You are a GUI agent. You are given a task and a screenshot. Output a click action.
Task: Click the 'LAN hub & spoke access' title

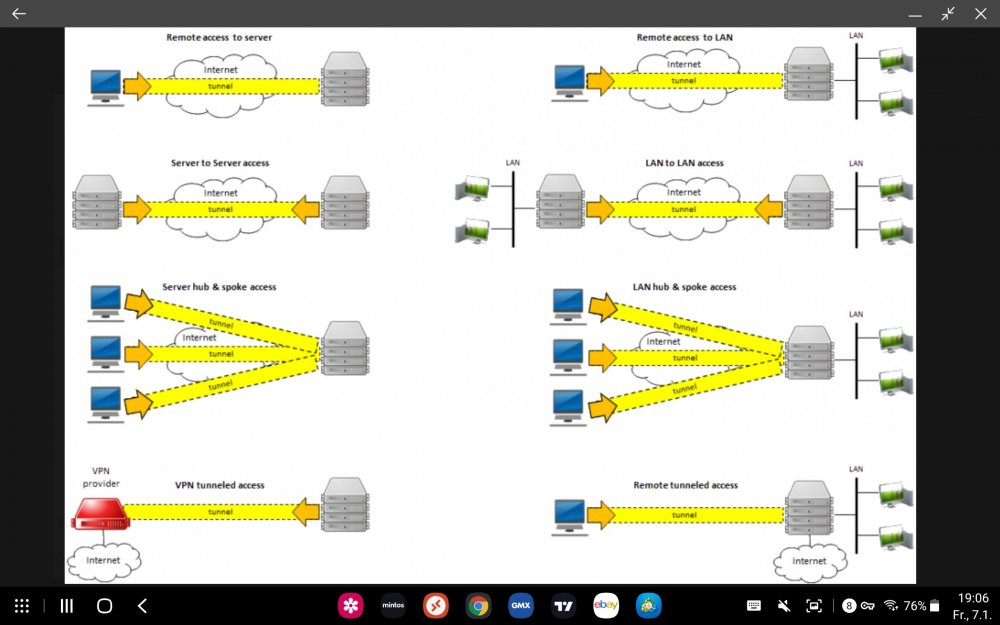684,287
